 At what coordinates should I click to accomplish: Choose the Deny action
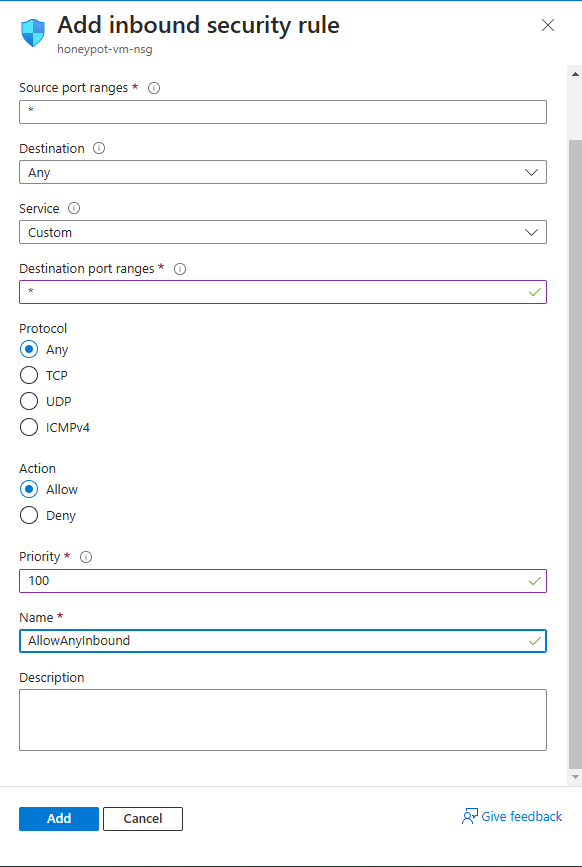[x=29, y=515]
